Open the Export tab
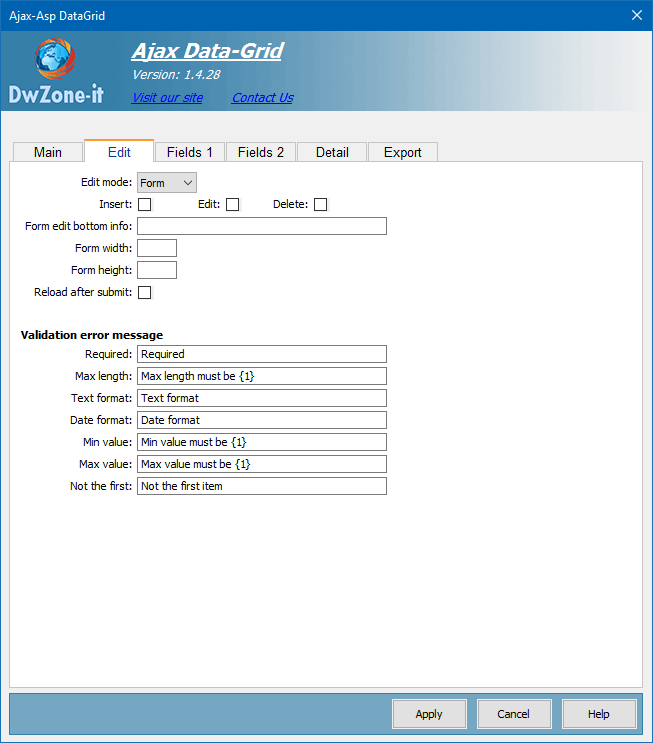Screen dimensions: 653x743 click(402, 152)
